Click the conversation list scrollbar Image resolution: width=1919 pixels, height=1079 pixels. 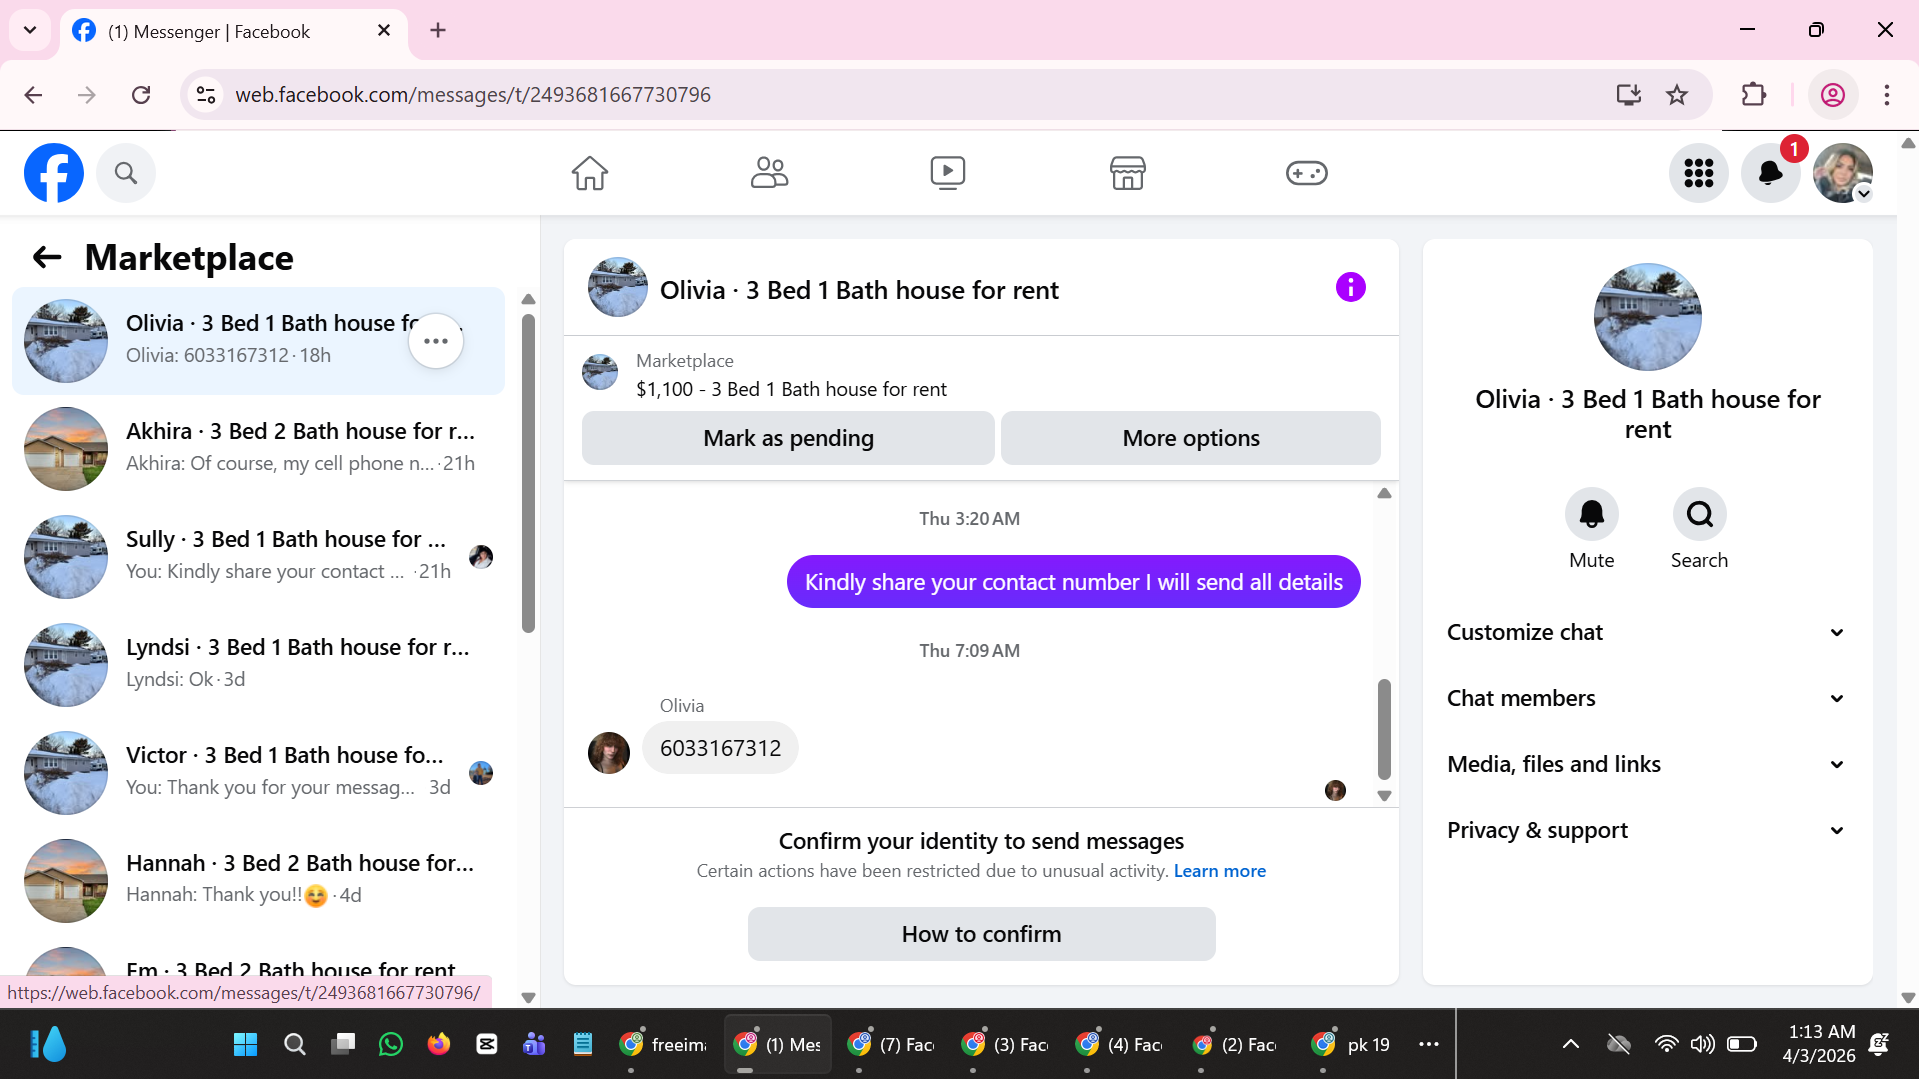point(528,473)
